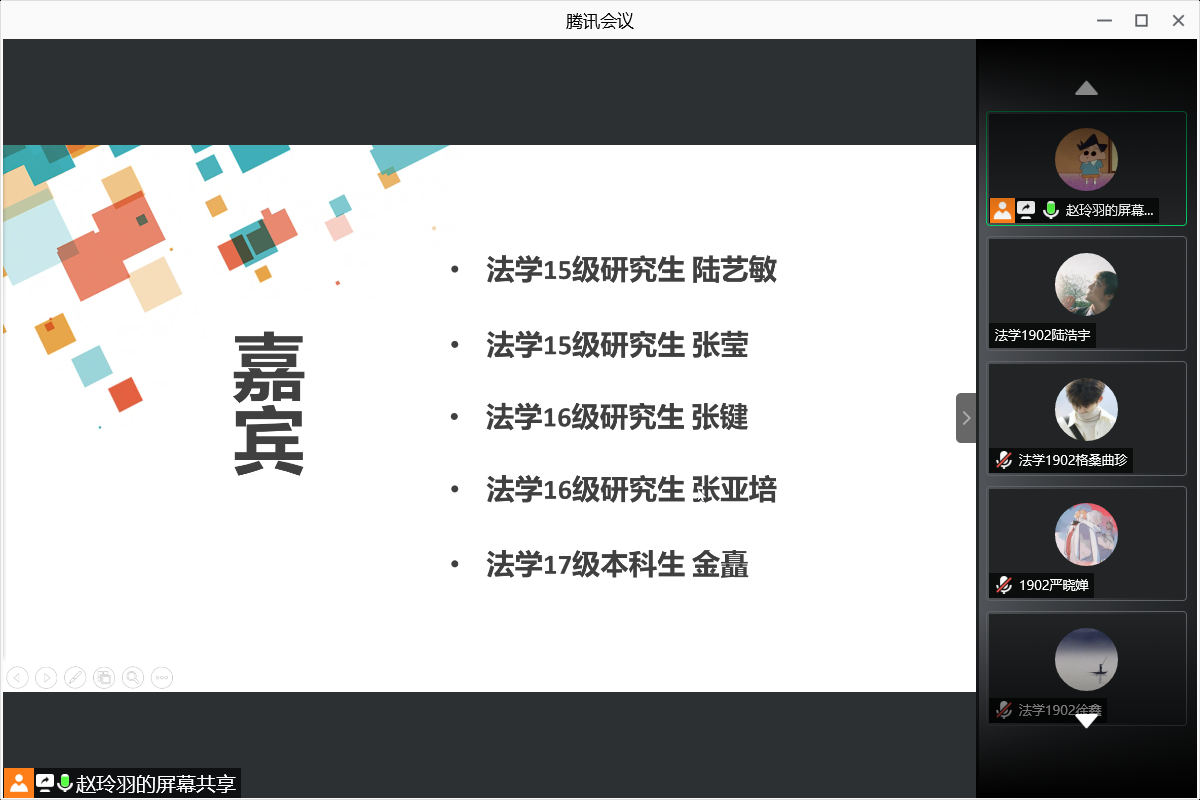Open the see all slides view button
Image resolution: width=1200 pixels, height=800 pixels.
[x=104, y=678]
